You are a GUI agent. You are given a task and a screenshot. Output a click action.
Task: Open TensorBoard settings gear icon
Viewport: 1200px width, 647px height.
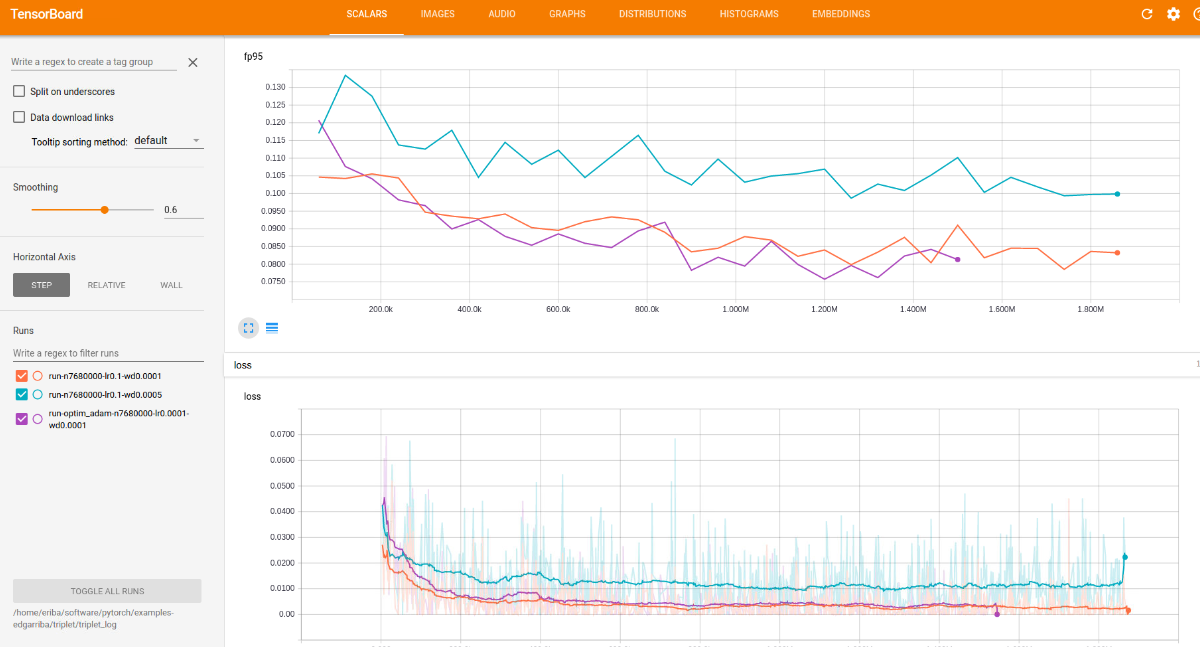pyautogui.click(x=1174, y=14)
